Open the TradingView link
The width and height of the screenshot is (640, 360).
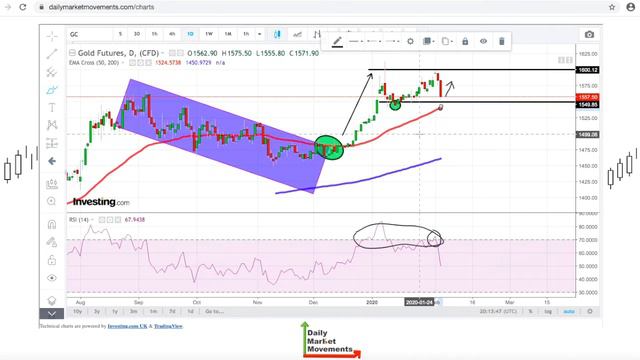[168, 326]
